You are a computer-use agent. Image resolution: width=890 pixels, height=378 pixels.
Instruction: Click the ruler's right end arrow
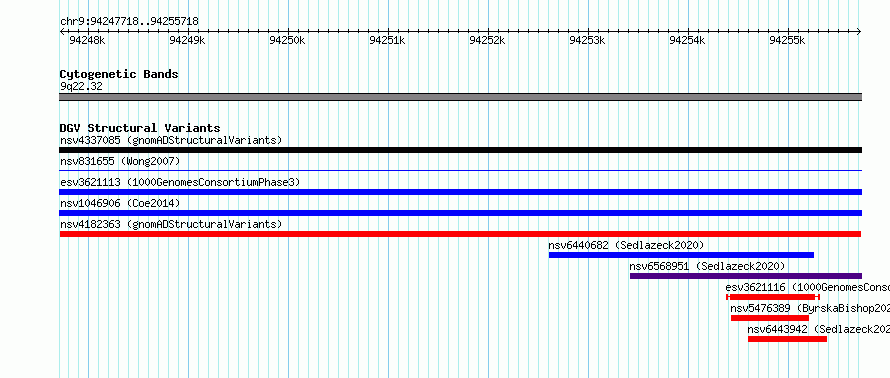tap(858, 31)
